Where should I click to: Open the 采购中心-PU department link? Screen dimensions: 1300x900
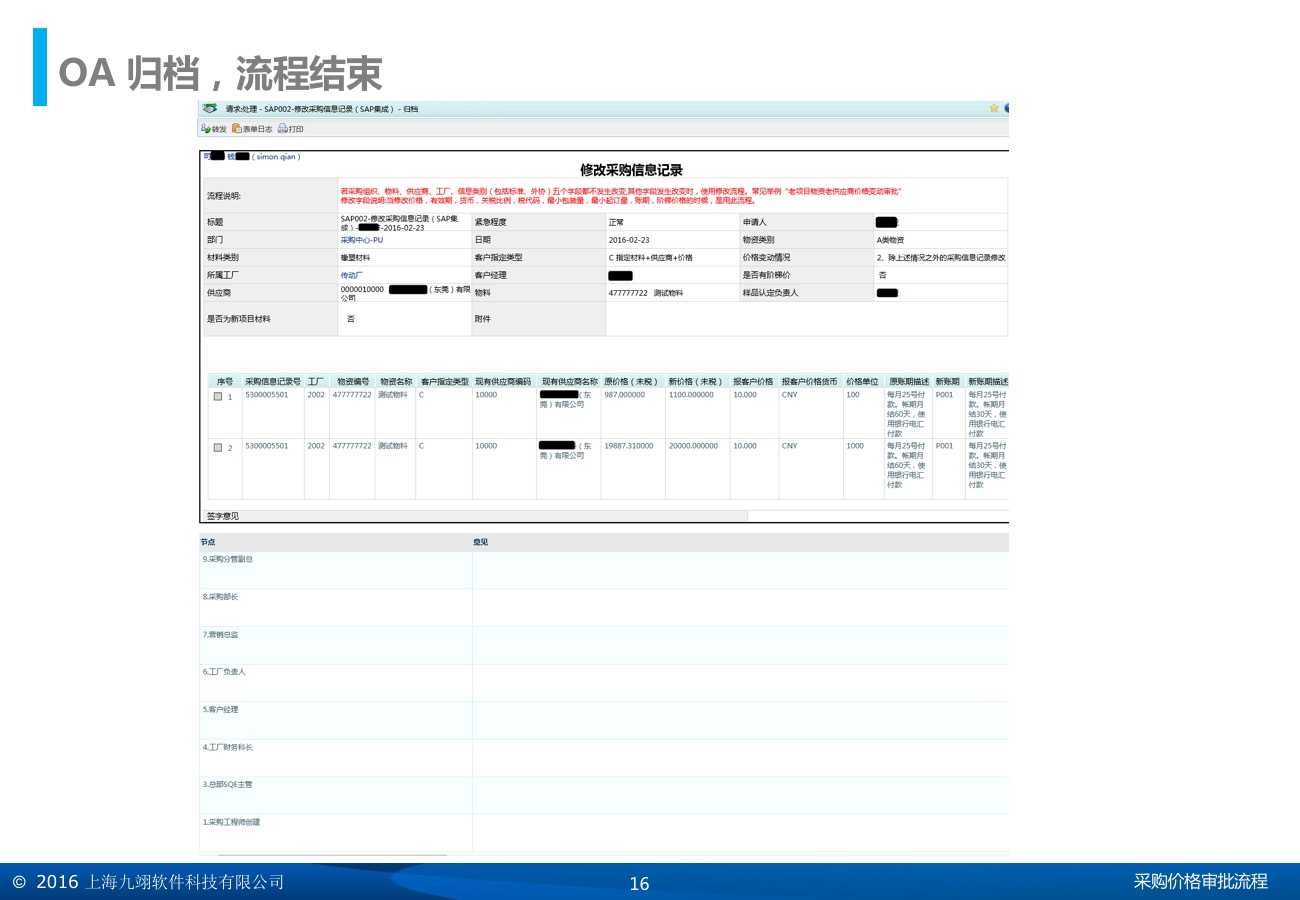361,240
